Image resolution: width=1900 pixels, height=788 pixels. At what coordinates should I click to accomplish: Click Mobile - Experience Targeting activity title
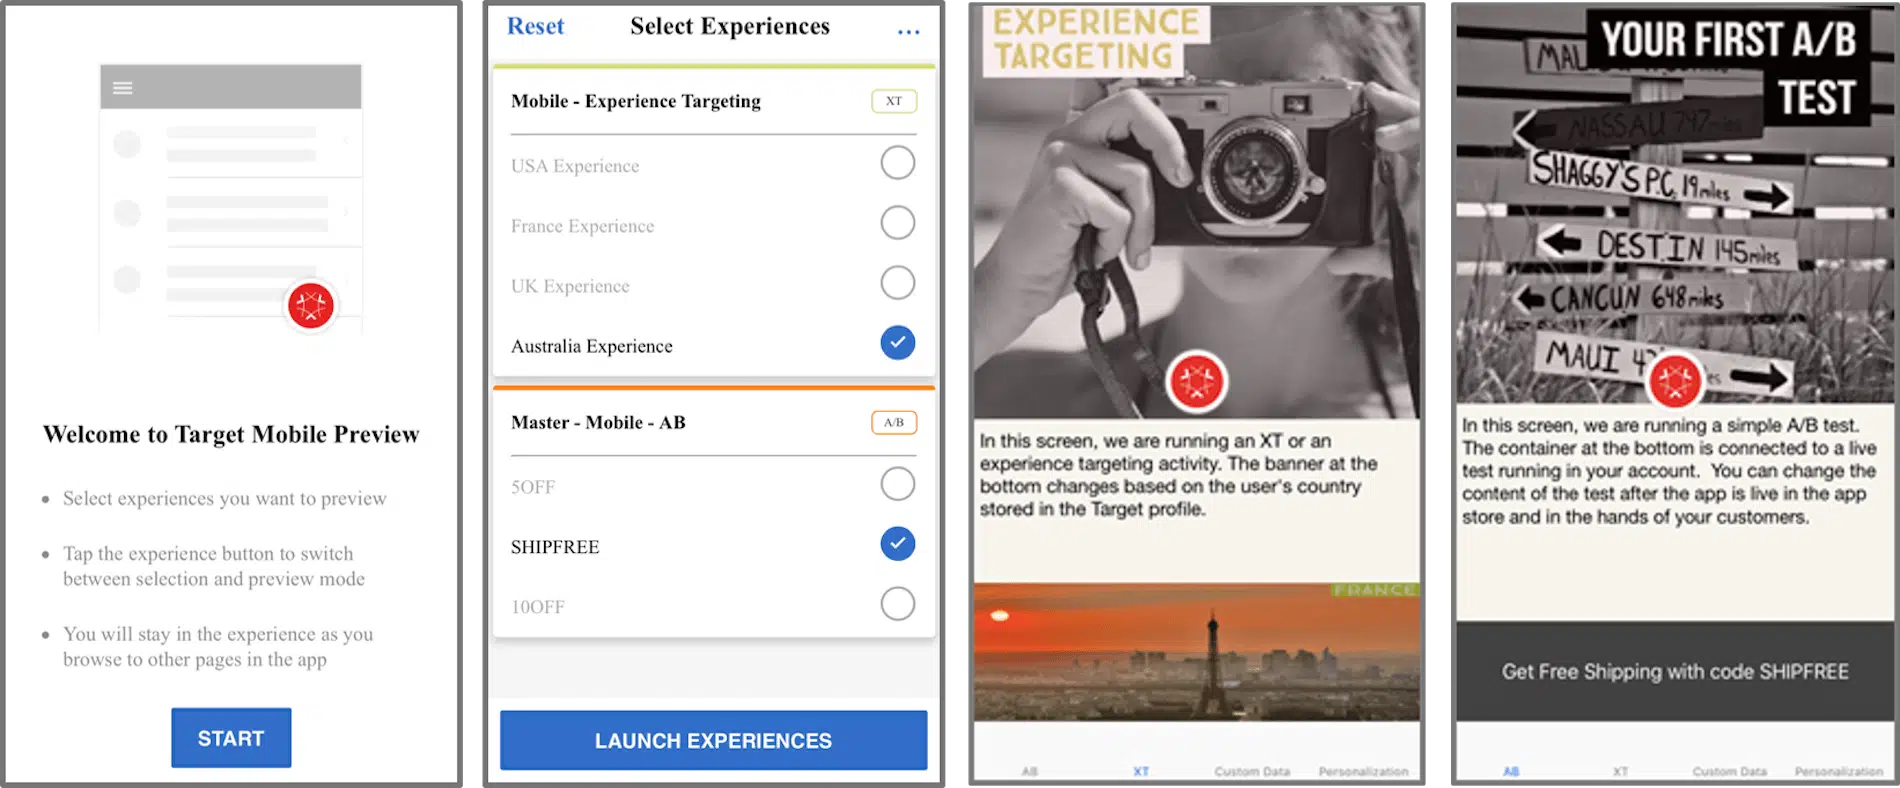coord(636,101)
